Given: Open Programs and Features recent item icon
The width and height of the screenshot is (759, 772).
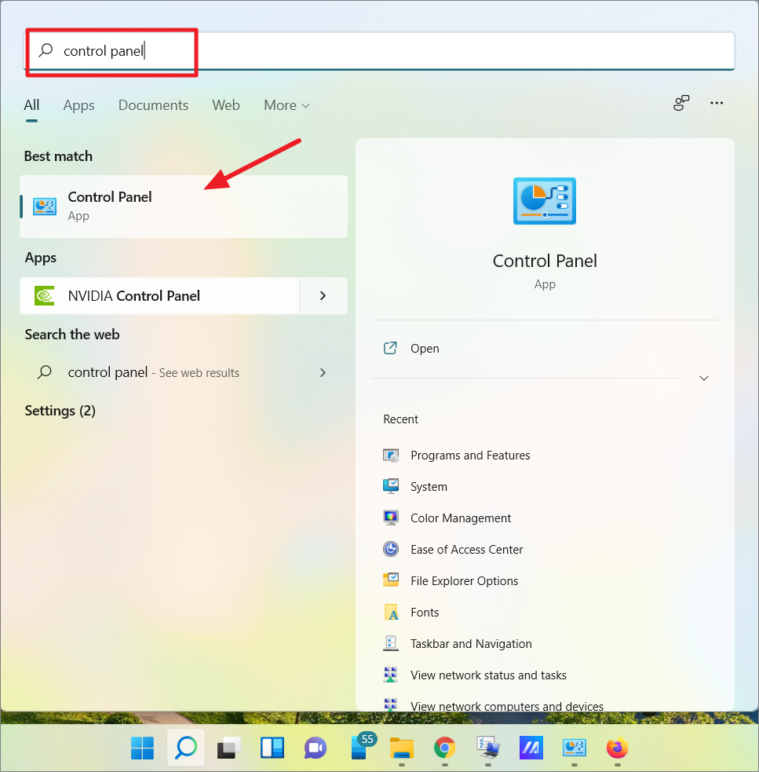Looking at the screenshot, I should (x=391, y=455).
